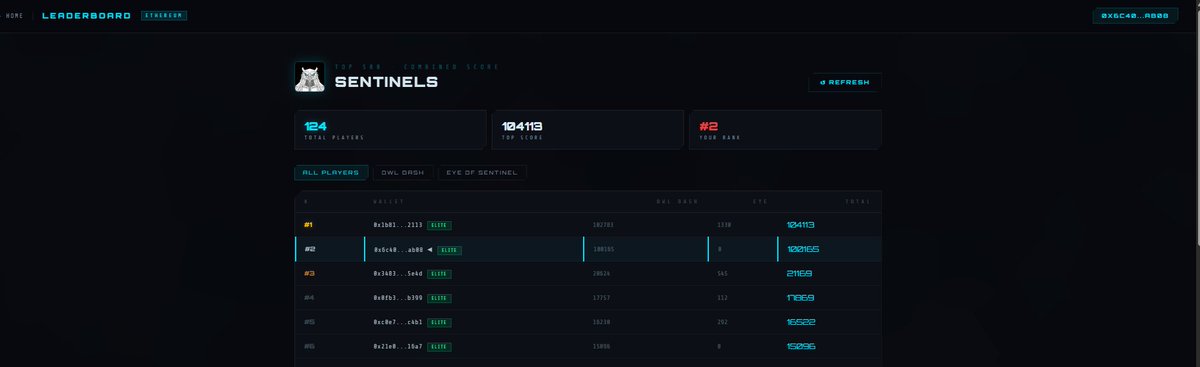
Task: Refresh the leaderboard
Action: click(x=845, y=83)
